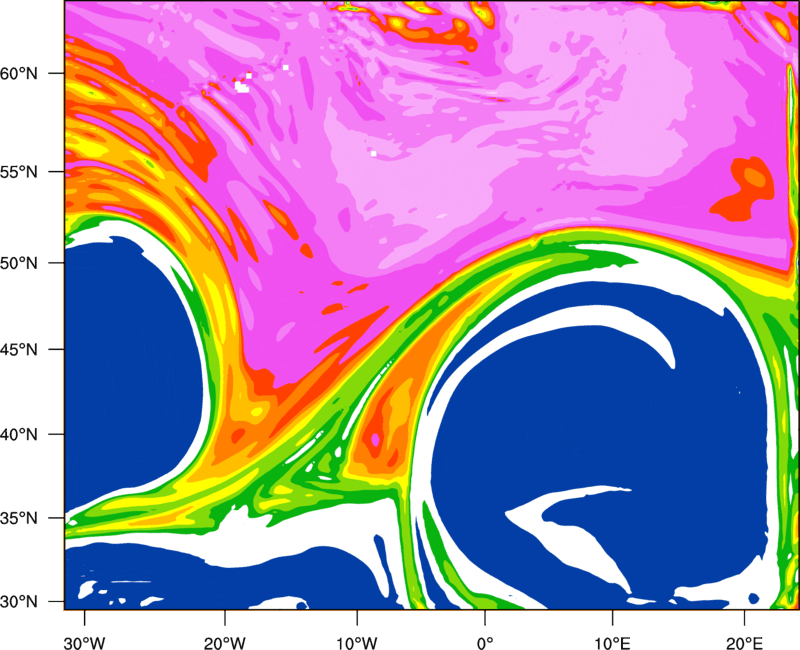Click the 20°W longitude label
The width and height of the screenshot is (800, 650).
coord(224,643)
